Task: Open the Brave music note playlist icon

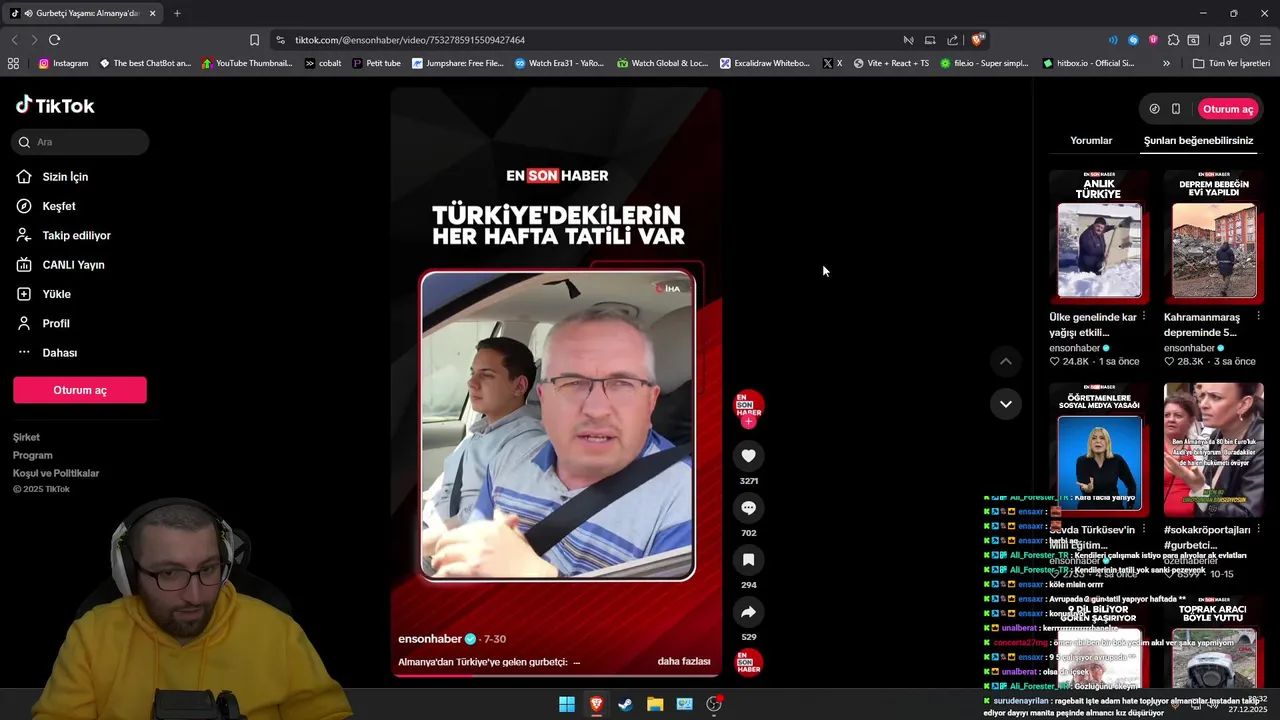Action: [x=1225, y=40]
